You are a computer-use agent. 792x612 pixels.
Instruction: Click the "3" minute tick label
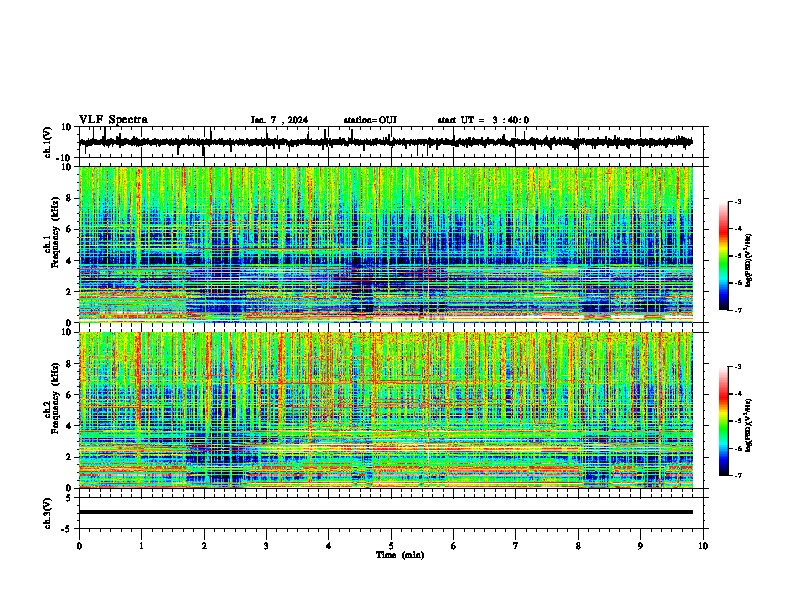(x=266, y=546)
